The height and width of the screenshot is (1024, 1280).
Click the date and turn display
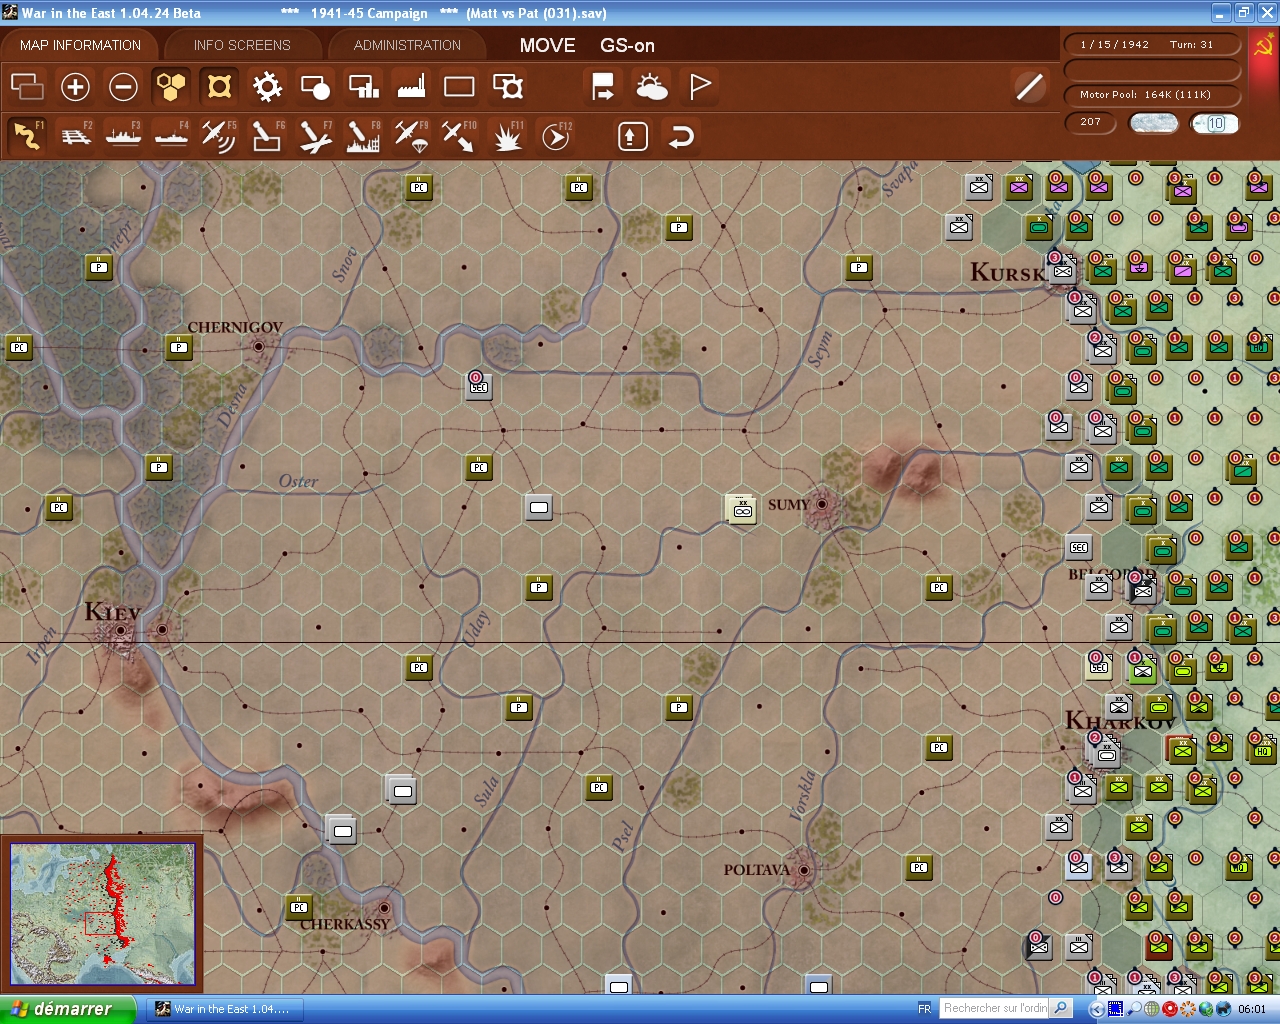point(1152,44)
